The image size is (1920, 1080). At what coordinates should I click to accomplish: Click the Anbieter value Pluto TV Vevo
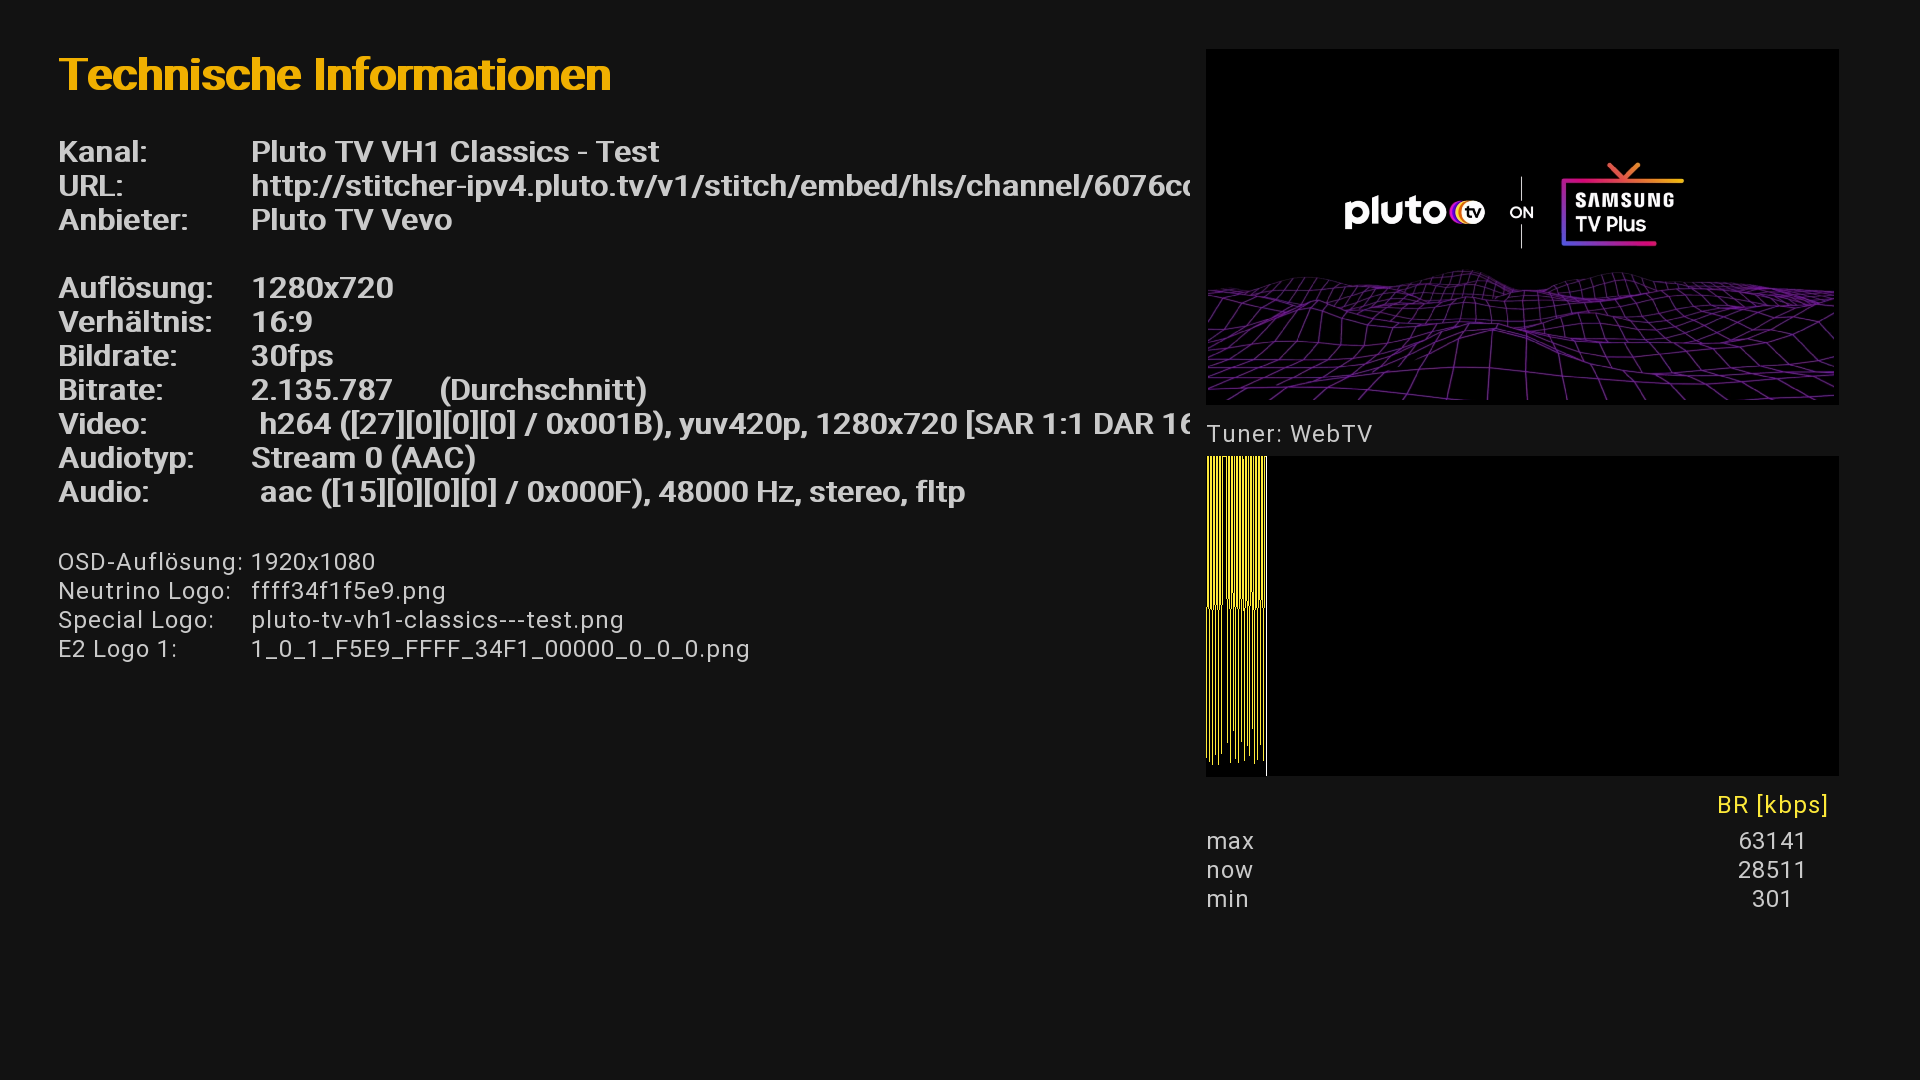pos(351,220)
